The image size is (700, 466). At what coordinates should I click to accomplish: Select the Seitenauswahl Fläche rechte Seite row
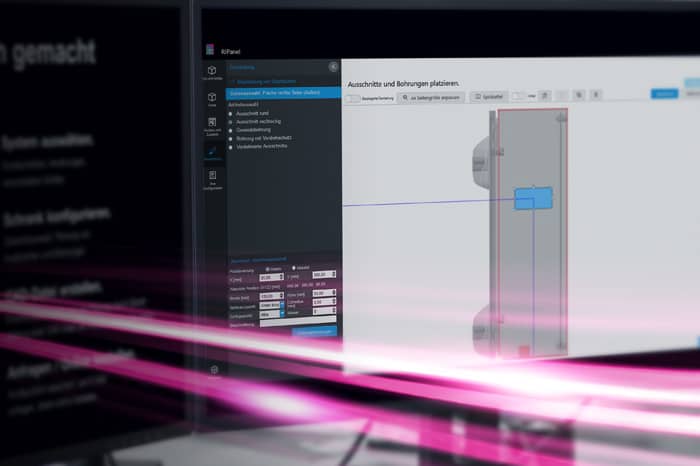click(283, 93)
